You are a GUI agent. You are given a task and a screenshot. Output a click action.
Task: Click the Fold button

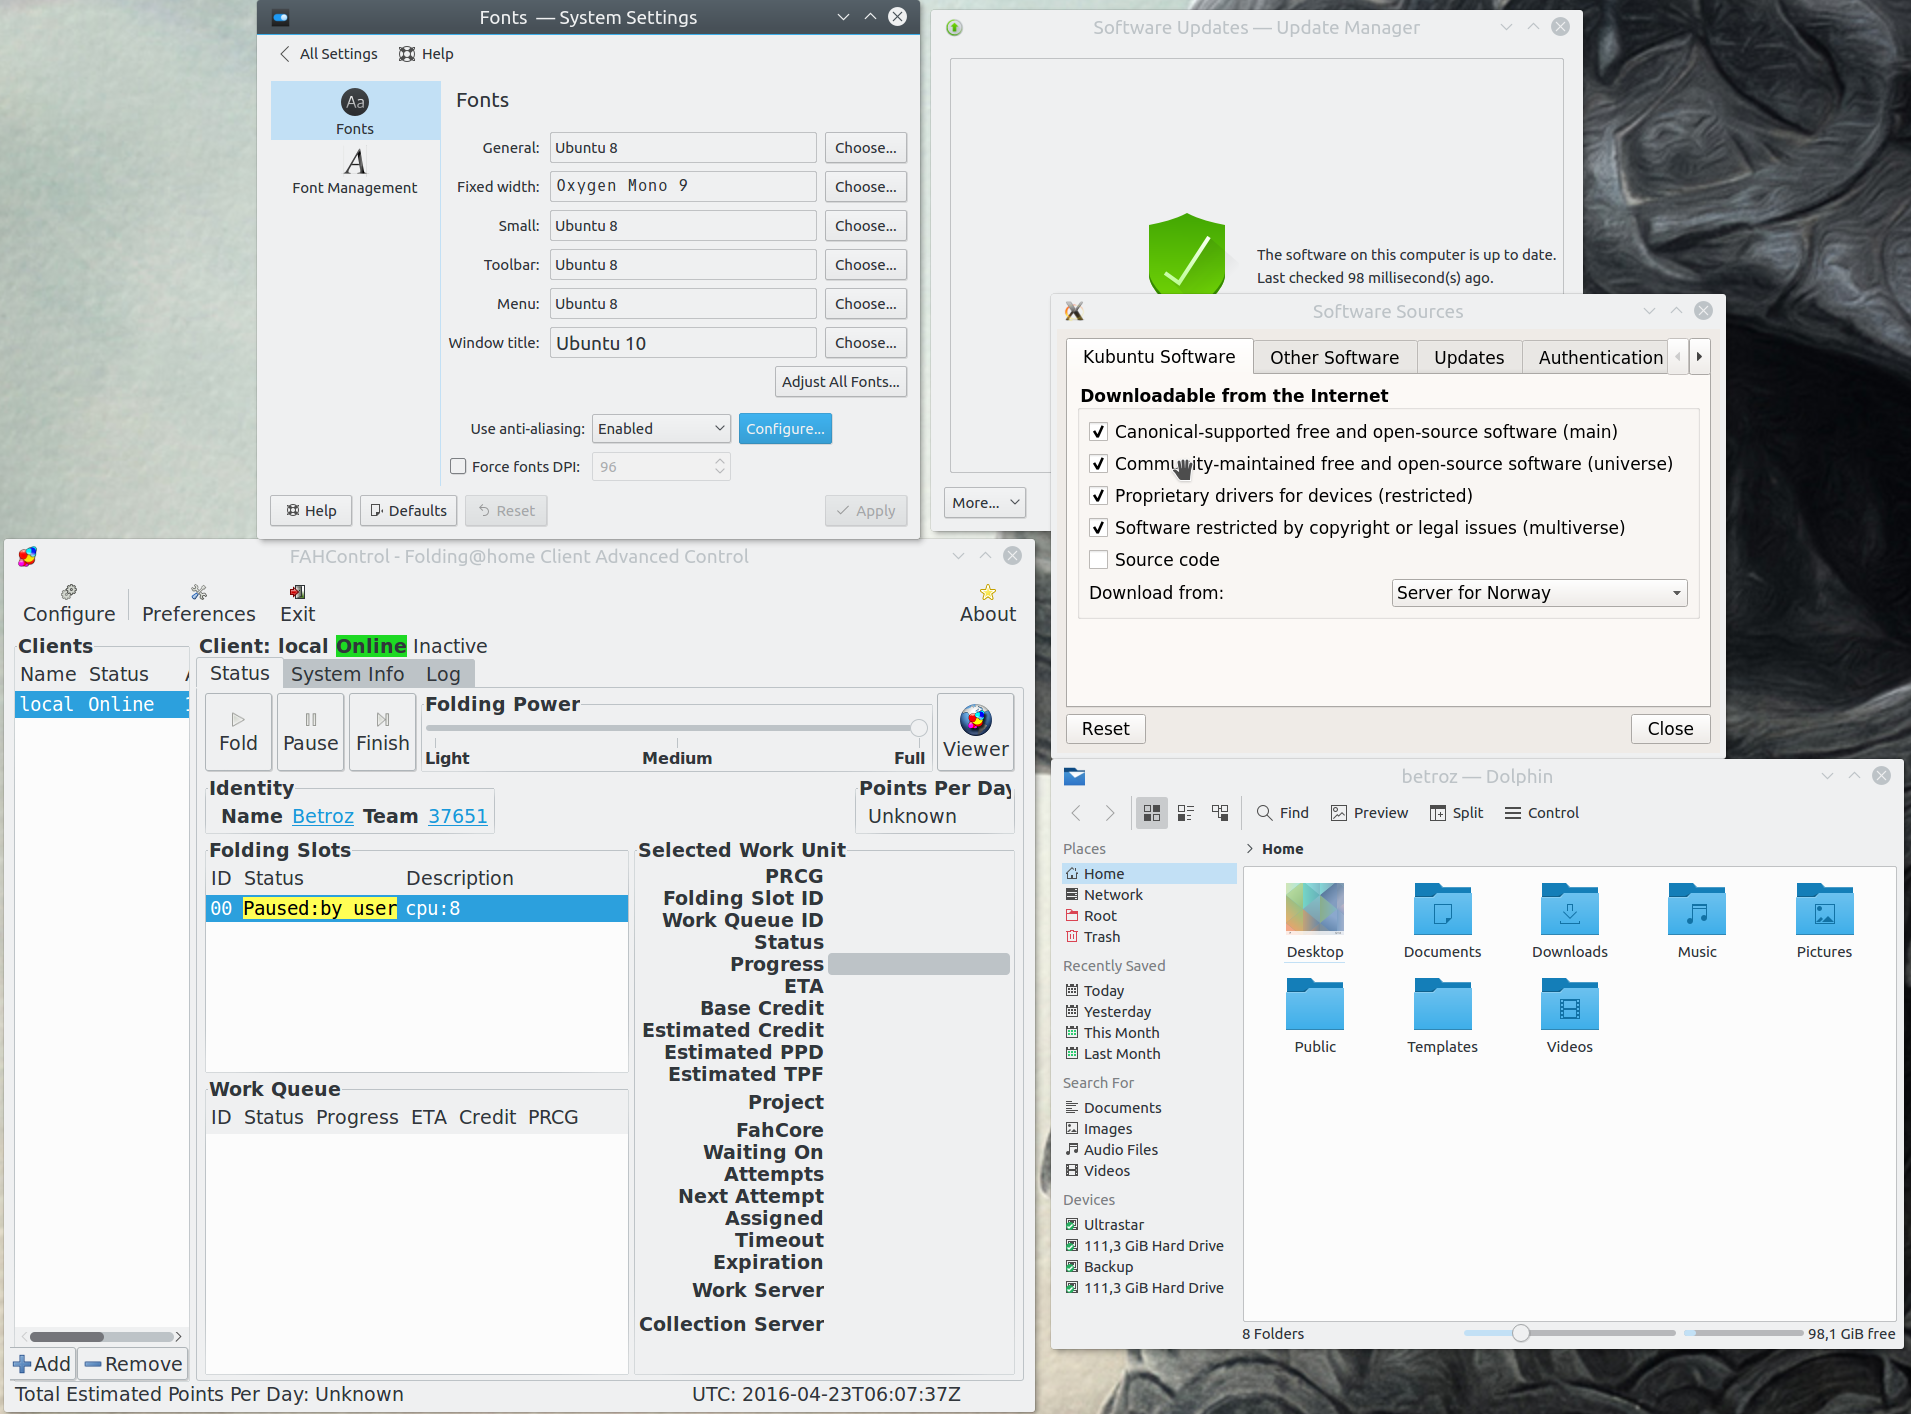pyautogui.click(x=238, y=732)
